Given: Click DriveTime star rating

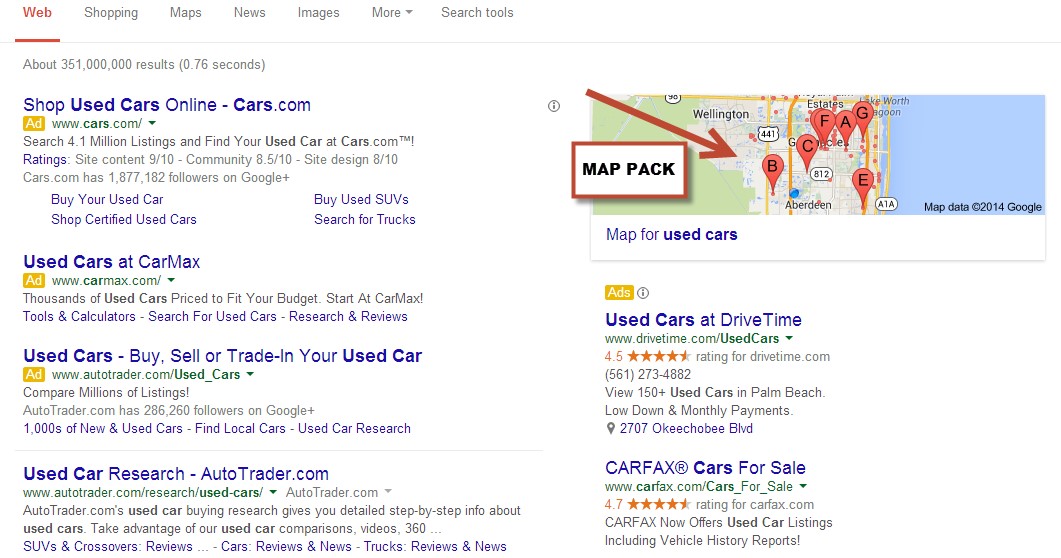Looking at the screenshot, I should [x=658, y=356].
